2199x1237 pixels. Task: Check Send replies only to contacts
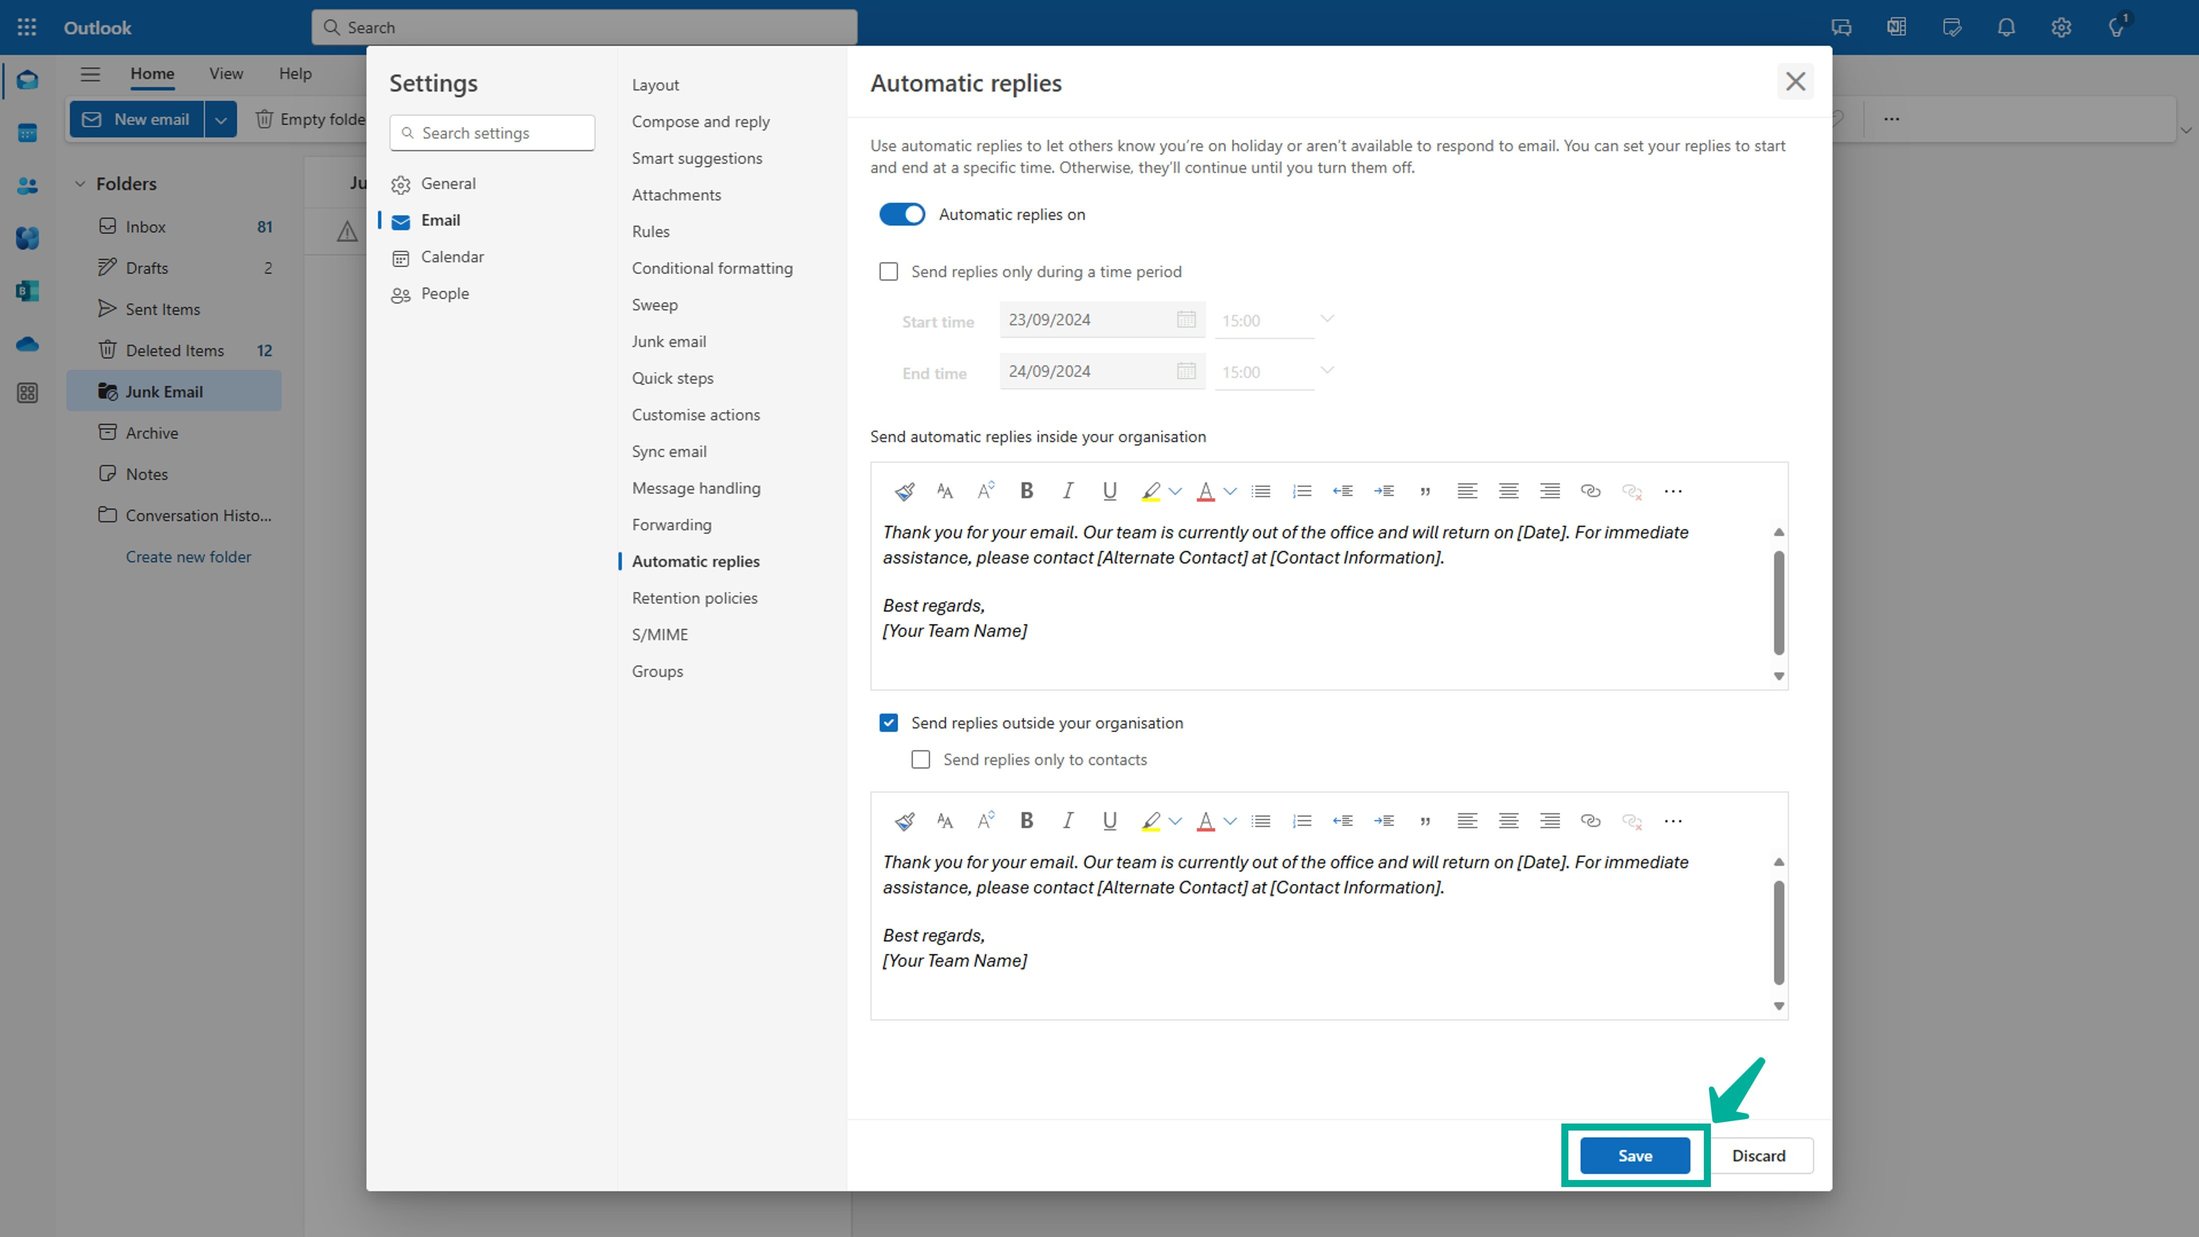click(920, 759)
